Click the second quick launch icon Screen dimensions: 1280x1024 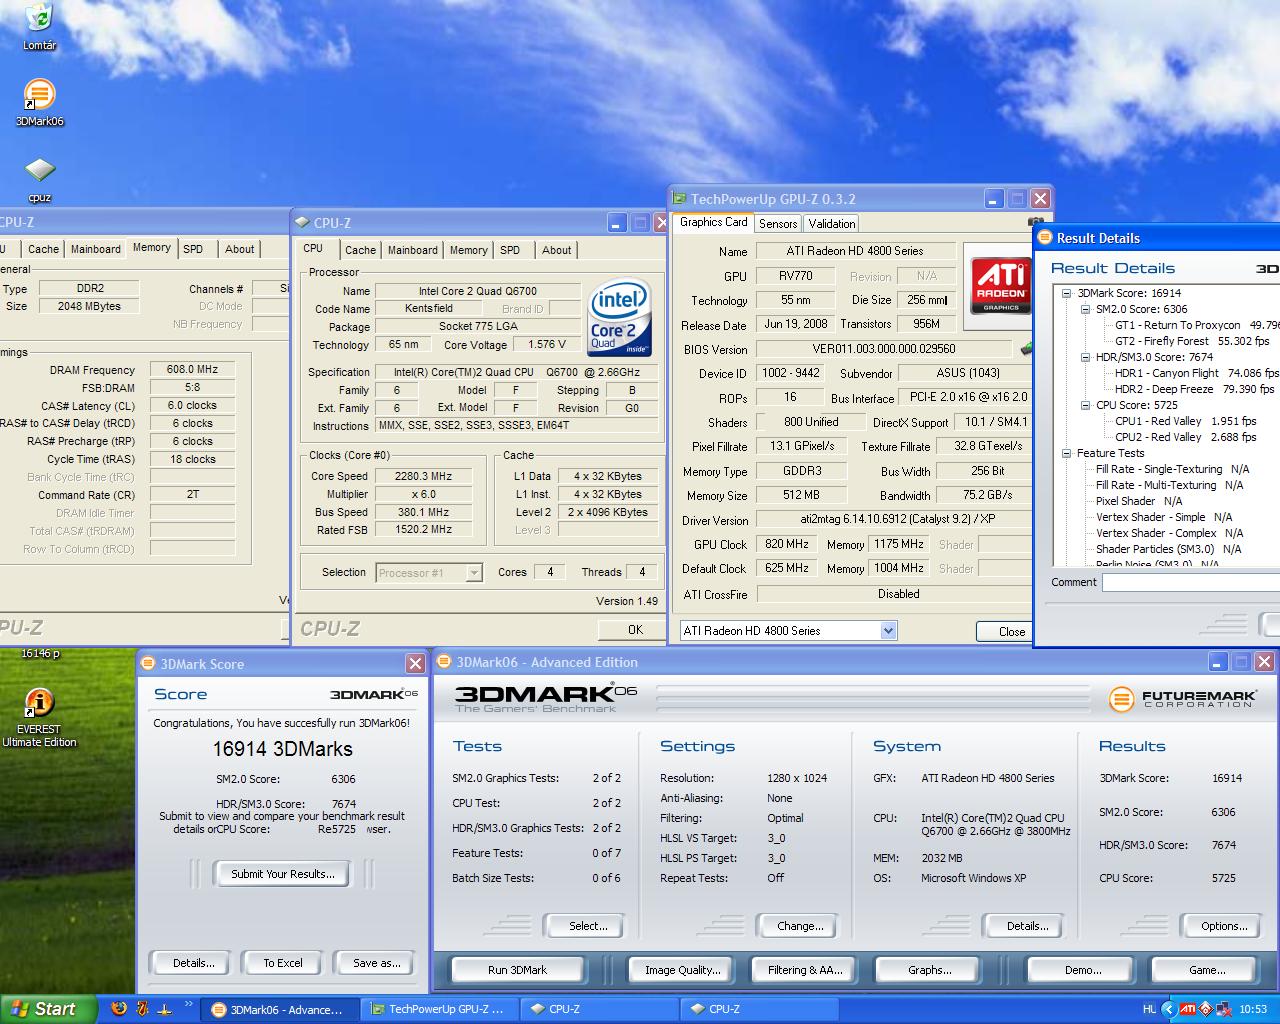142,1009
